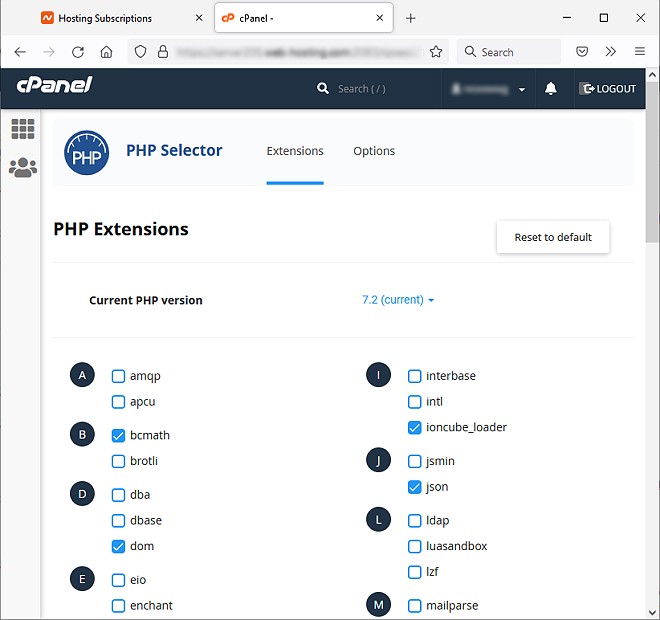The image size is (660, 620).
Task: Open the User Manager people icon in sidebar
Action: (23, 168)
